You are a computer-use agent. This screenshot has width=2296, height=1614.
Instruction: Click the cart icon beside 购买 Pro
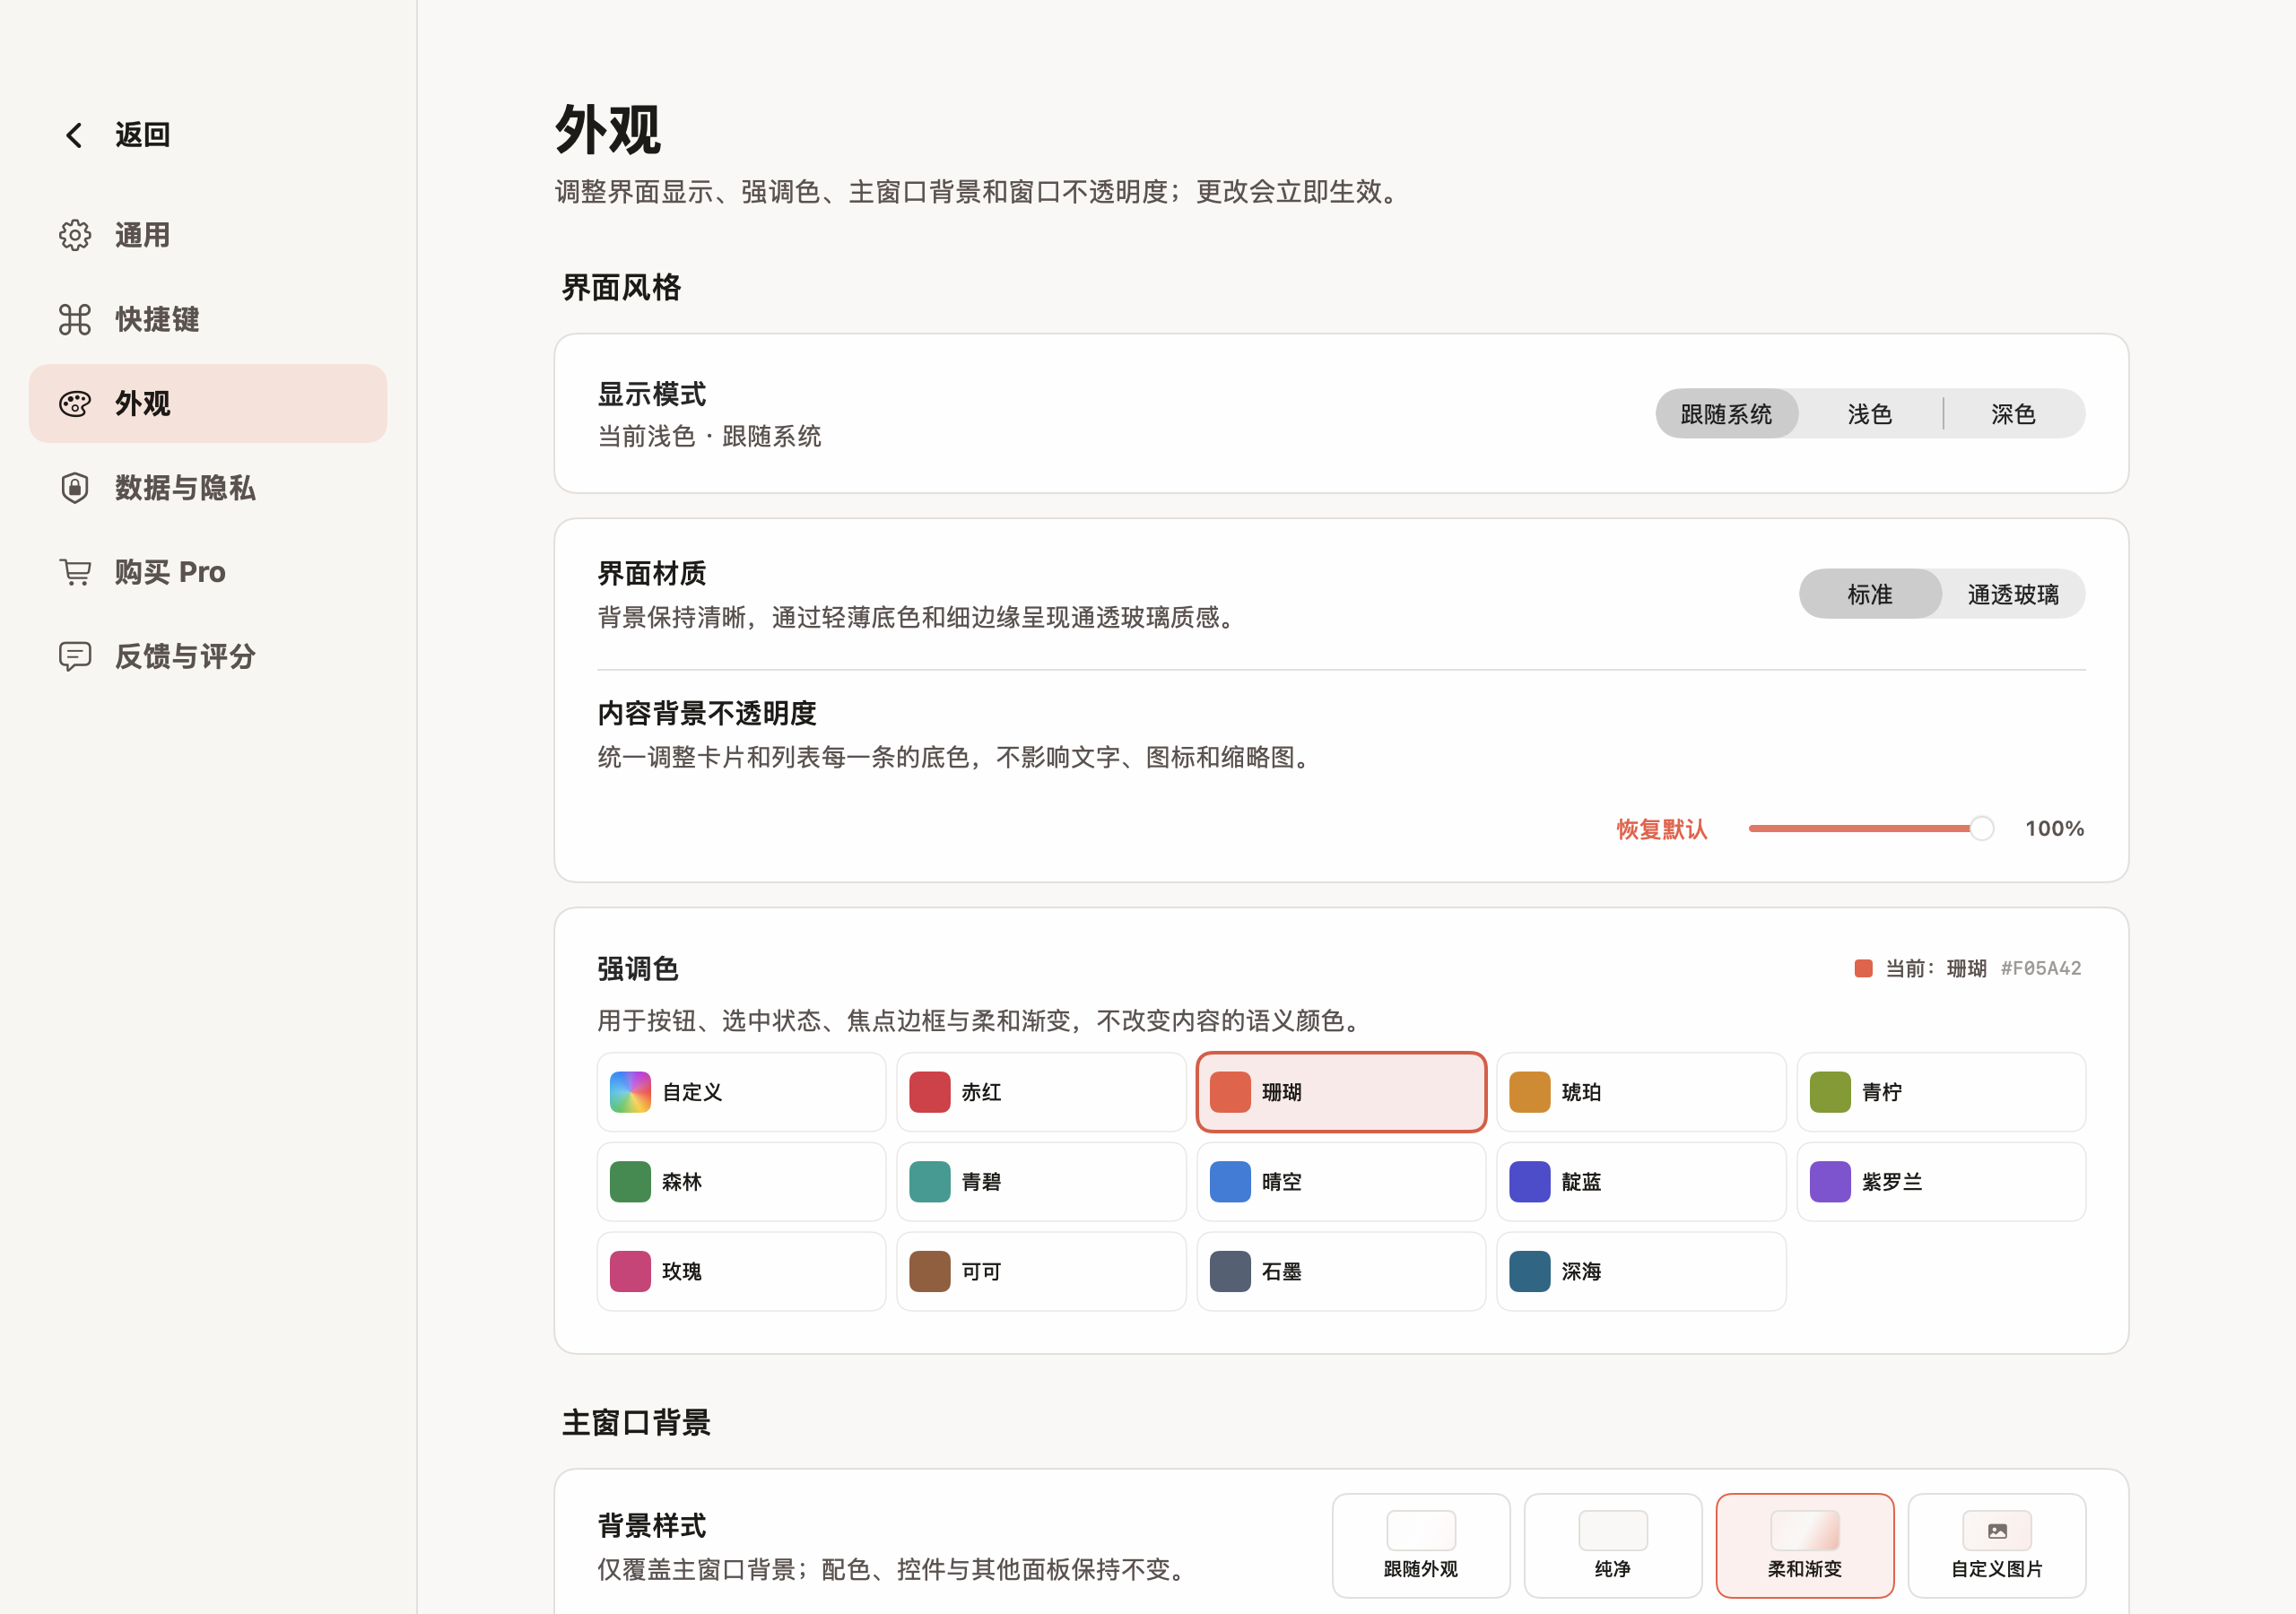pyautogui.click(x=75, y=571)
